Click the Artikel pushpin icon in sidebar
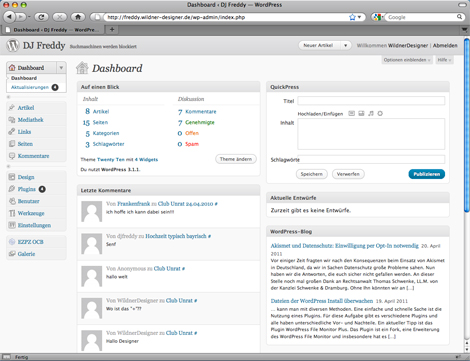The image size is (470, 361). [x=12, y=107]
